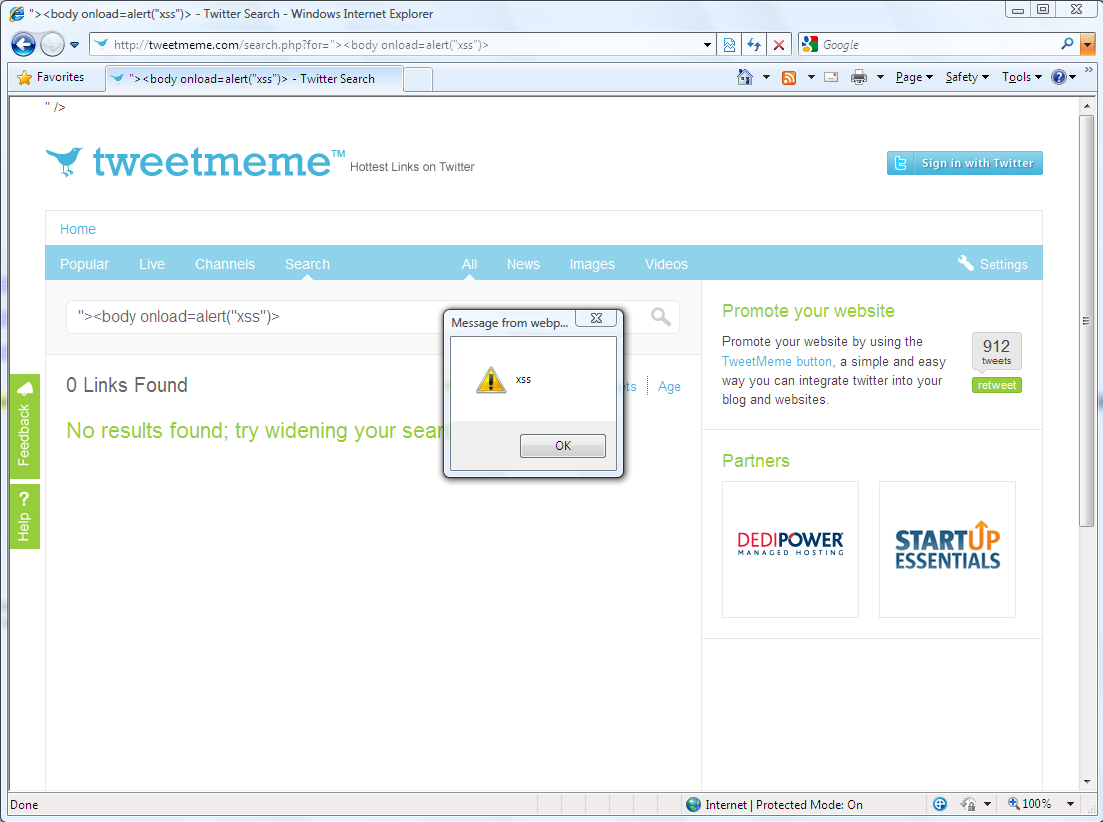Image resolution: width=1103 pixels, height=822 pixels.
Task: Click the scrollbar down arrow
Action: click(x=1087, y=781)
